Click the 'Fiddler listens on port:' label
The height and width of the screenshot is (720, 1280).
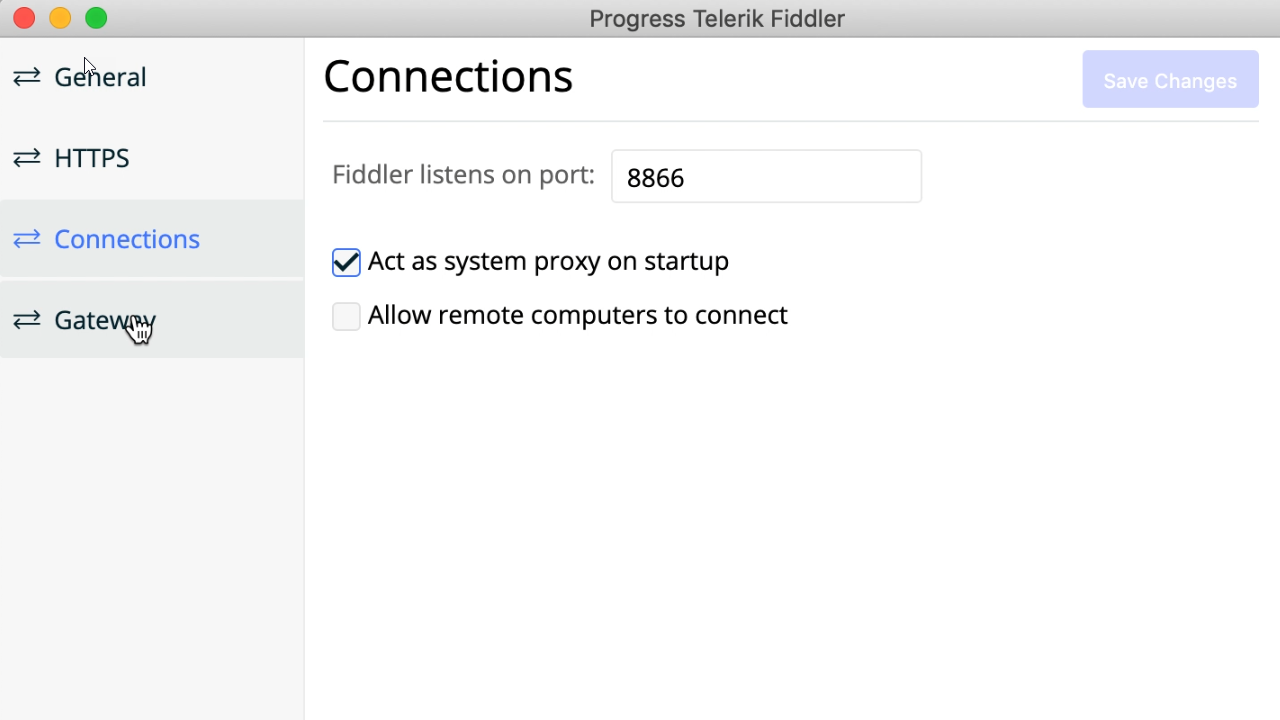pyautogui.click(x=463, y=175)
